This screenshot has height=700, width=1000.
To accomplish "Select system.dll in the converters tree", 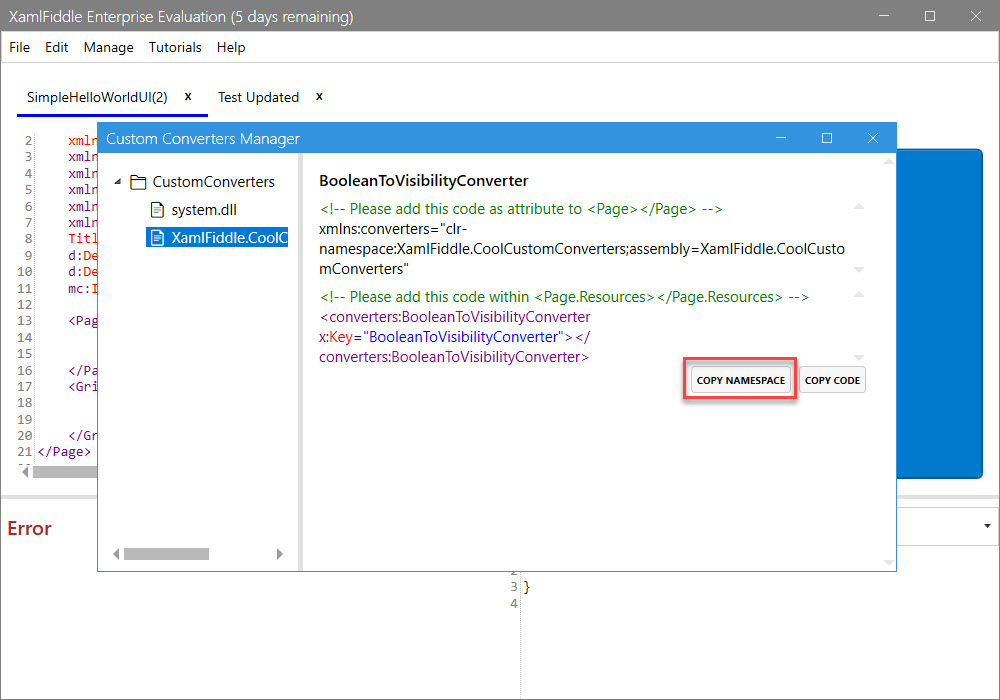I will click(x=204, y=210).
